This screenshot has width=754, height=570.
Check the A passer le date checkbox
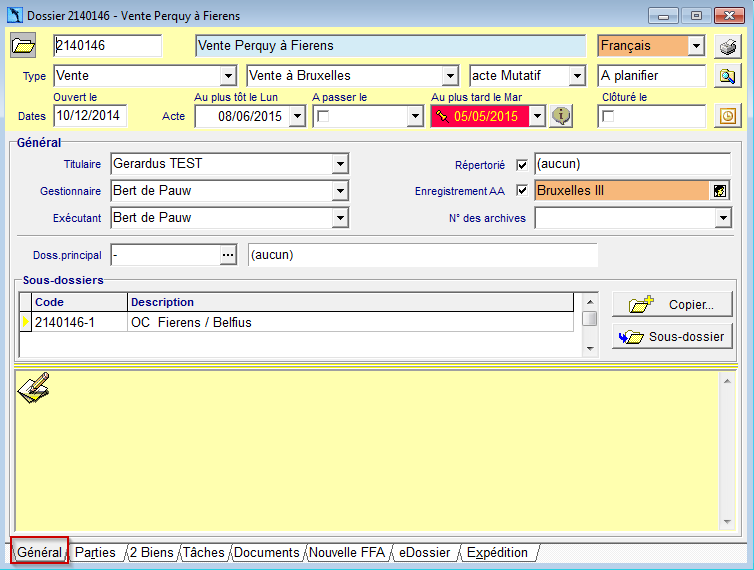point(324,116)
